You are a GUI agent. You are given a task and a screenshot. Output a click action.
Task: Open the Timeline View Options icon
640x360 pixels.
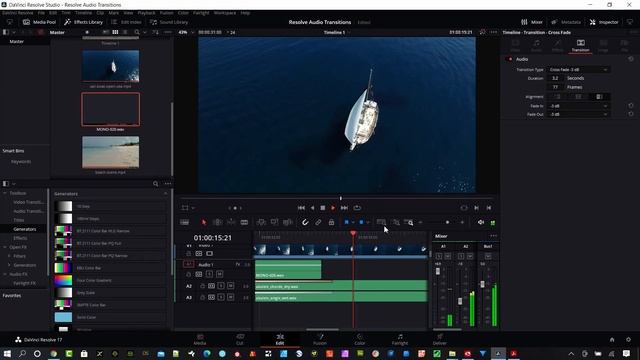pos(184,222)
